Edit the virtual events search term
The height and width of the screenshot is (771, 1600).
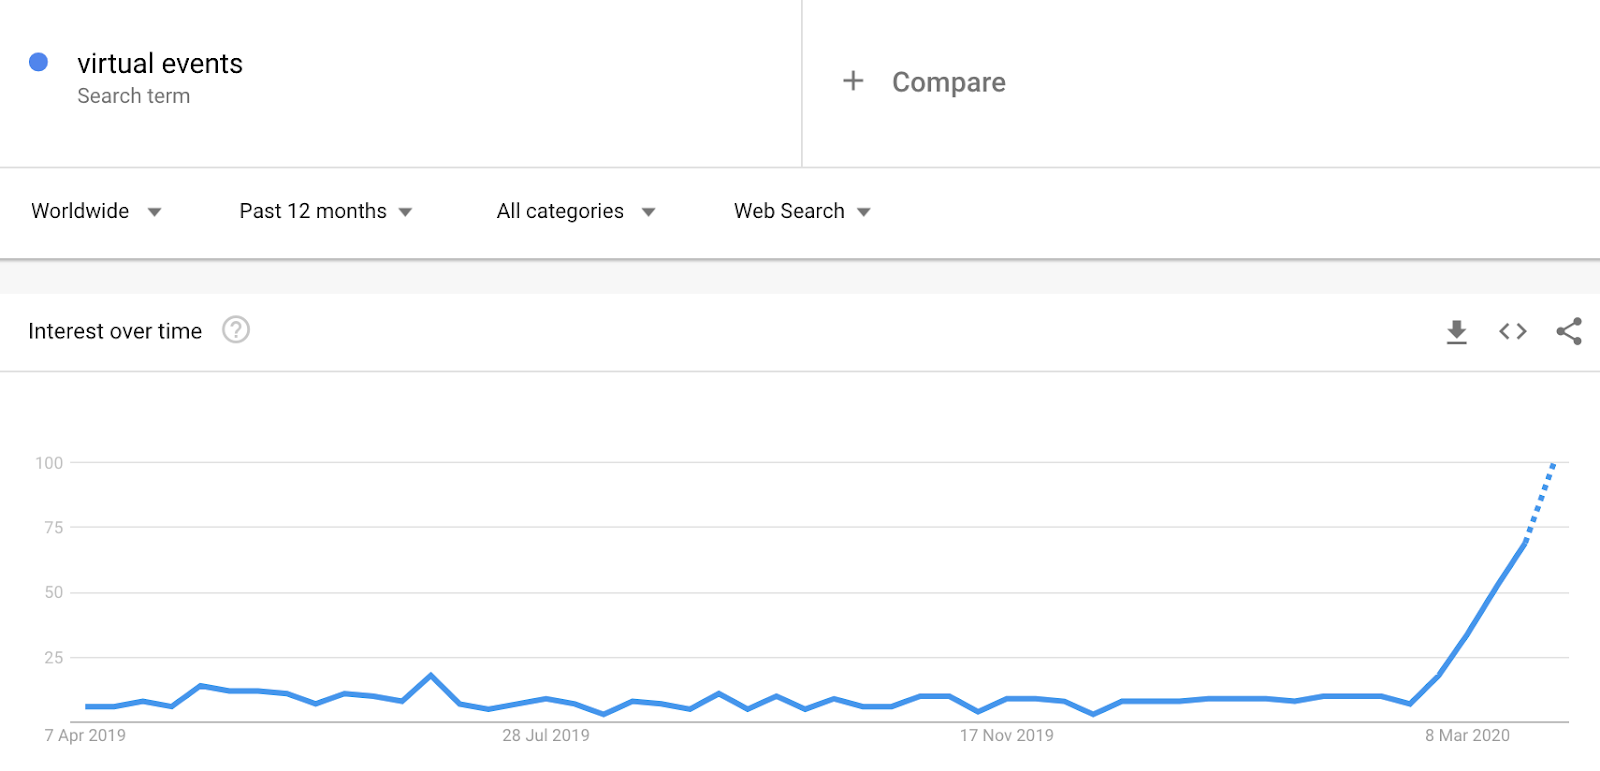[x=160, y=64]
